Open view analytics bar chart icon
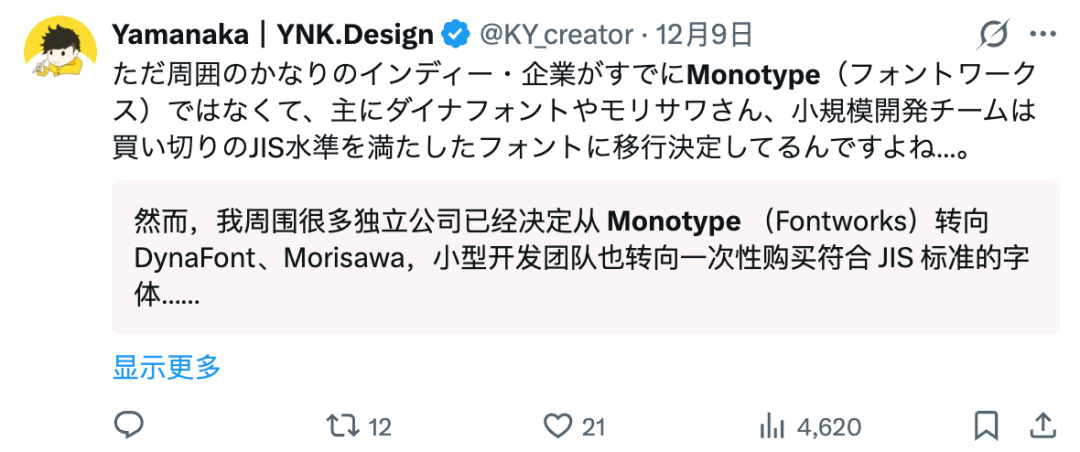1080x452 pixels. pyautogui.click(x=772, y=426)
